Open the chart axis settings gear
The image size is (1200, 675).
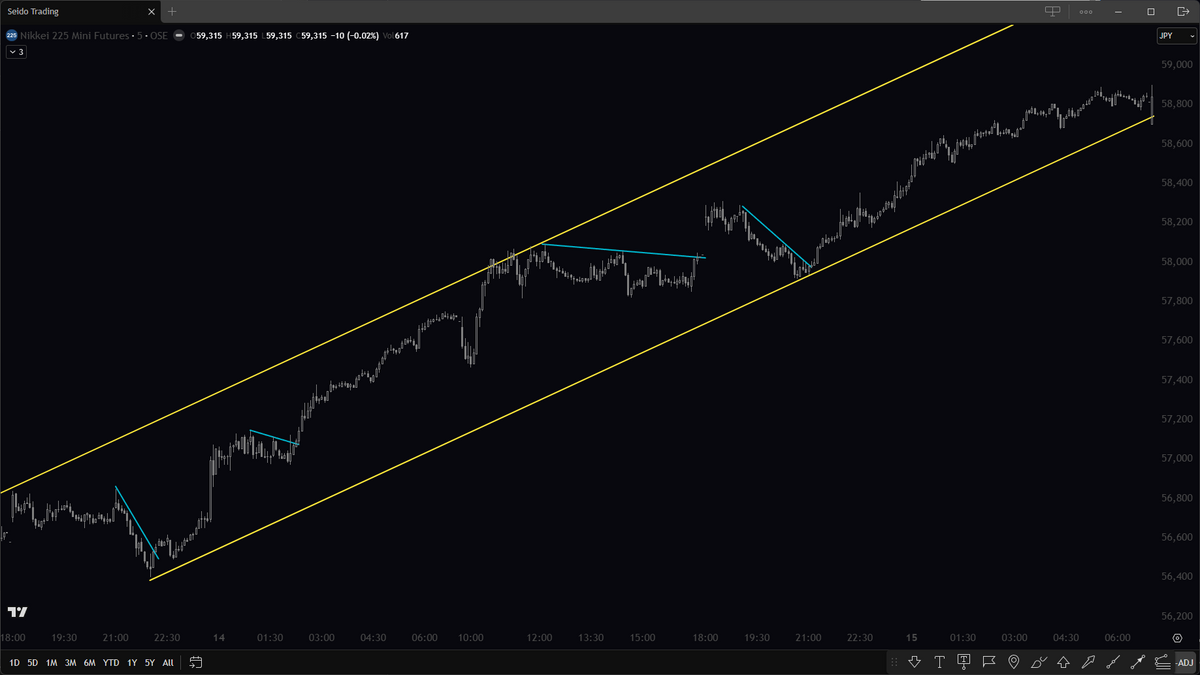(x=1177, y=638)
